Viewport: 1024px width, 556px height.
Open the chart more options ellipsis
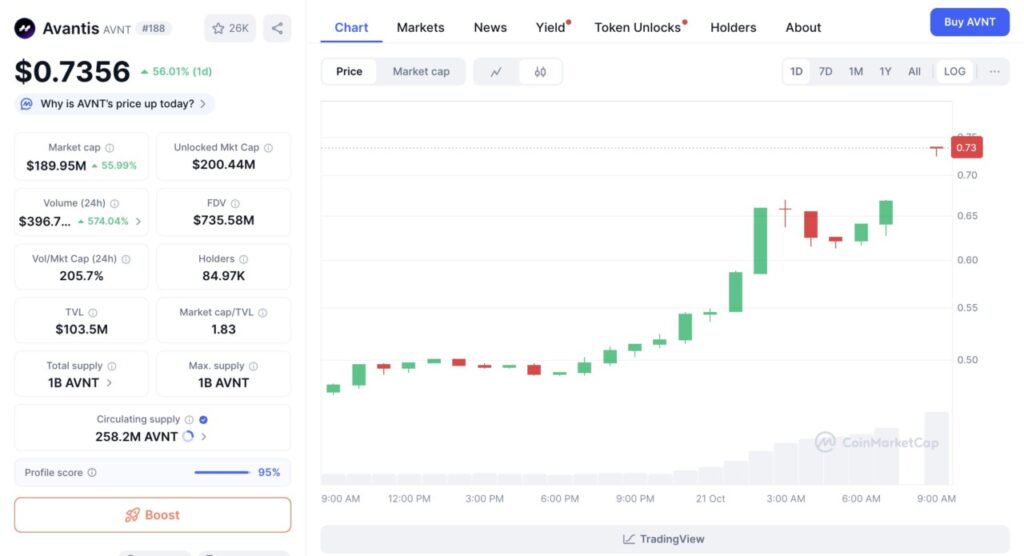point(994,72)
